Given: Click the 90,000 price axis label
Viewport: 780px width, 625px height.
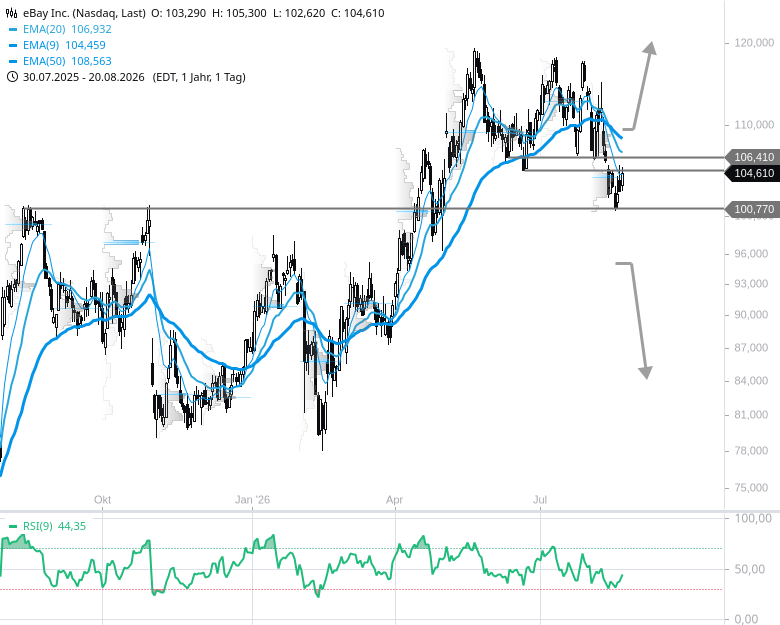Looking at the screenshot, I should tap(751, 315).
